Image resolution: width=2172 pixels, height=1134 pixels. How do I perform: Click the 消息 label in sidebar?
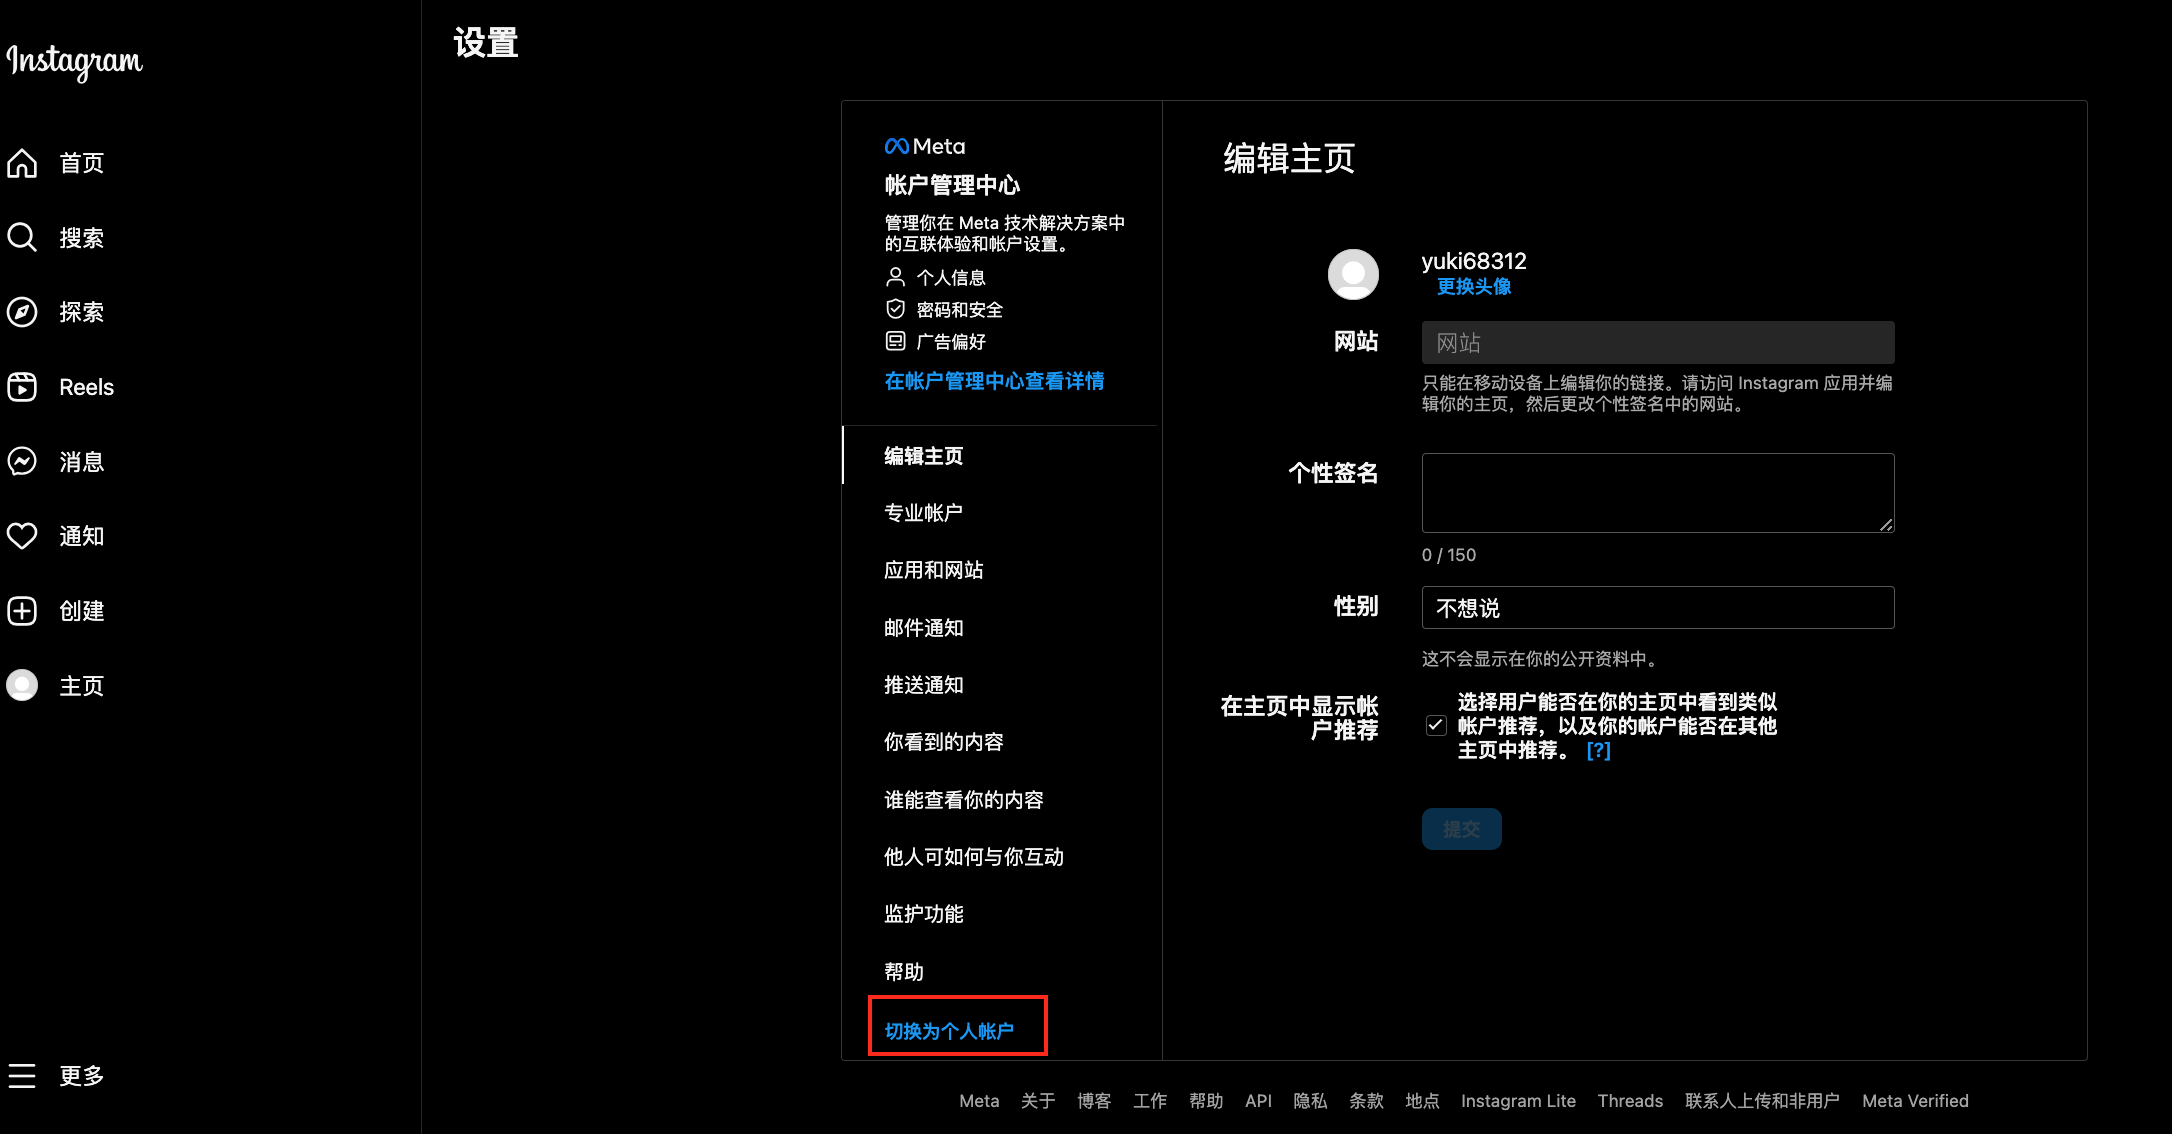82,462
